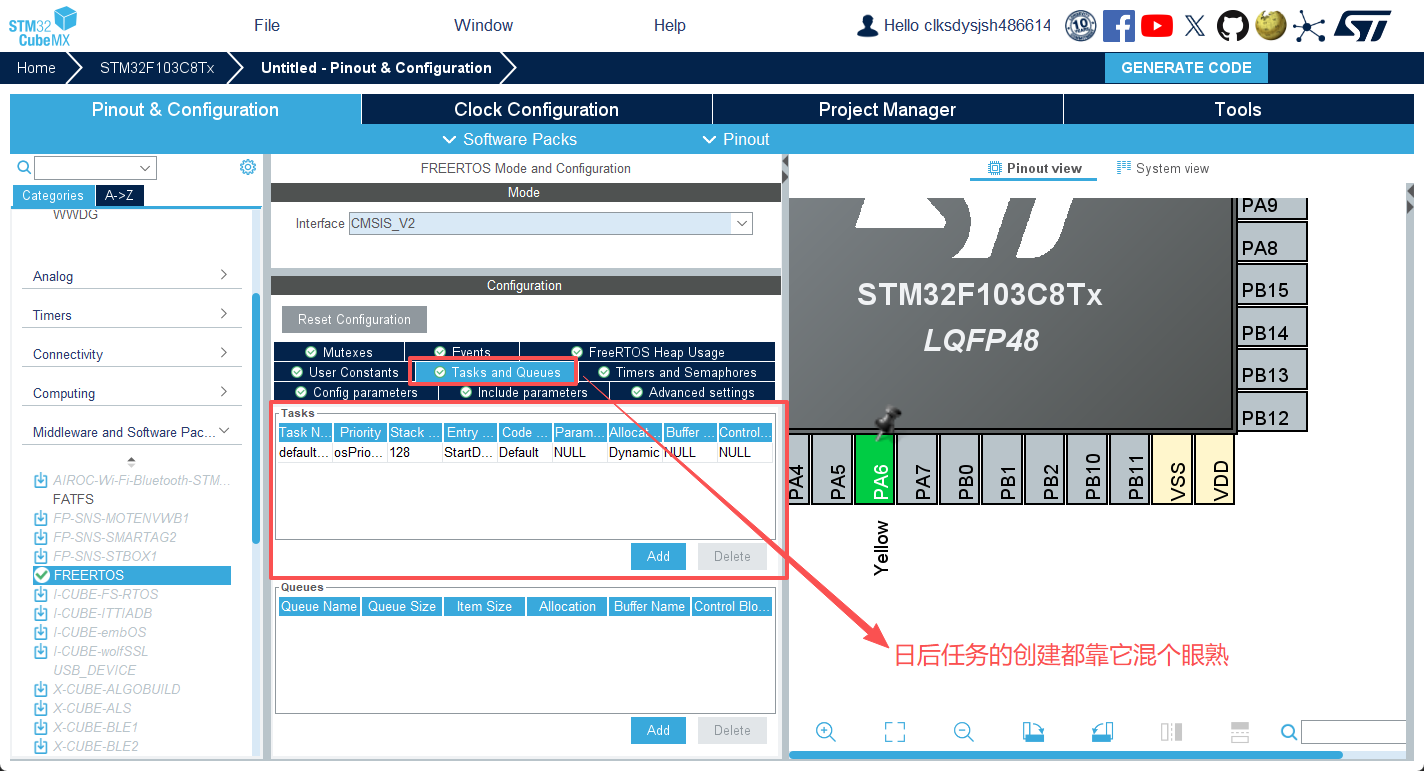Open the X social icon
1424x771 pixels.
pyautogui.click(x=1194, y=26)
